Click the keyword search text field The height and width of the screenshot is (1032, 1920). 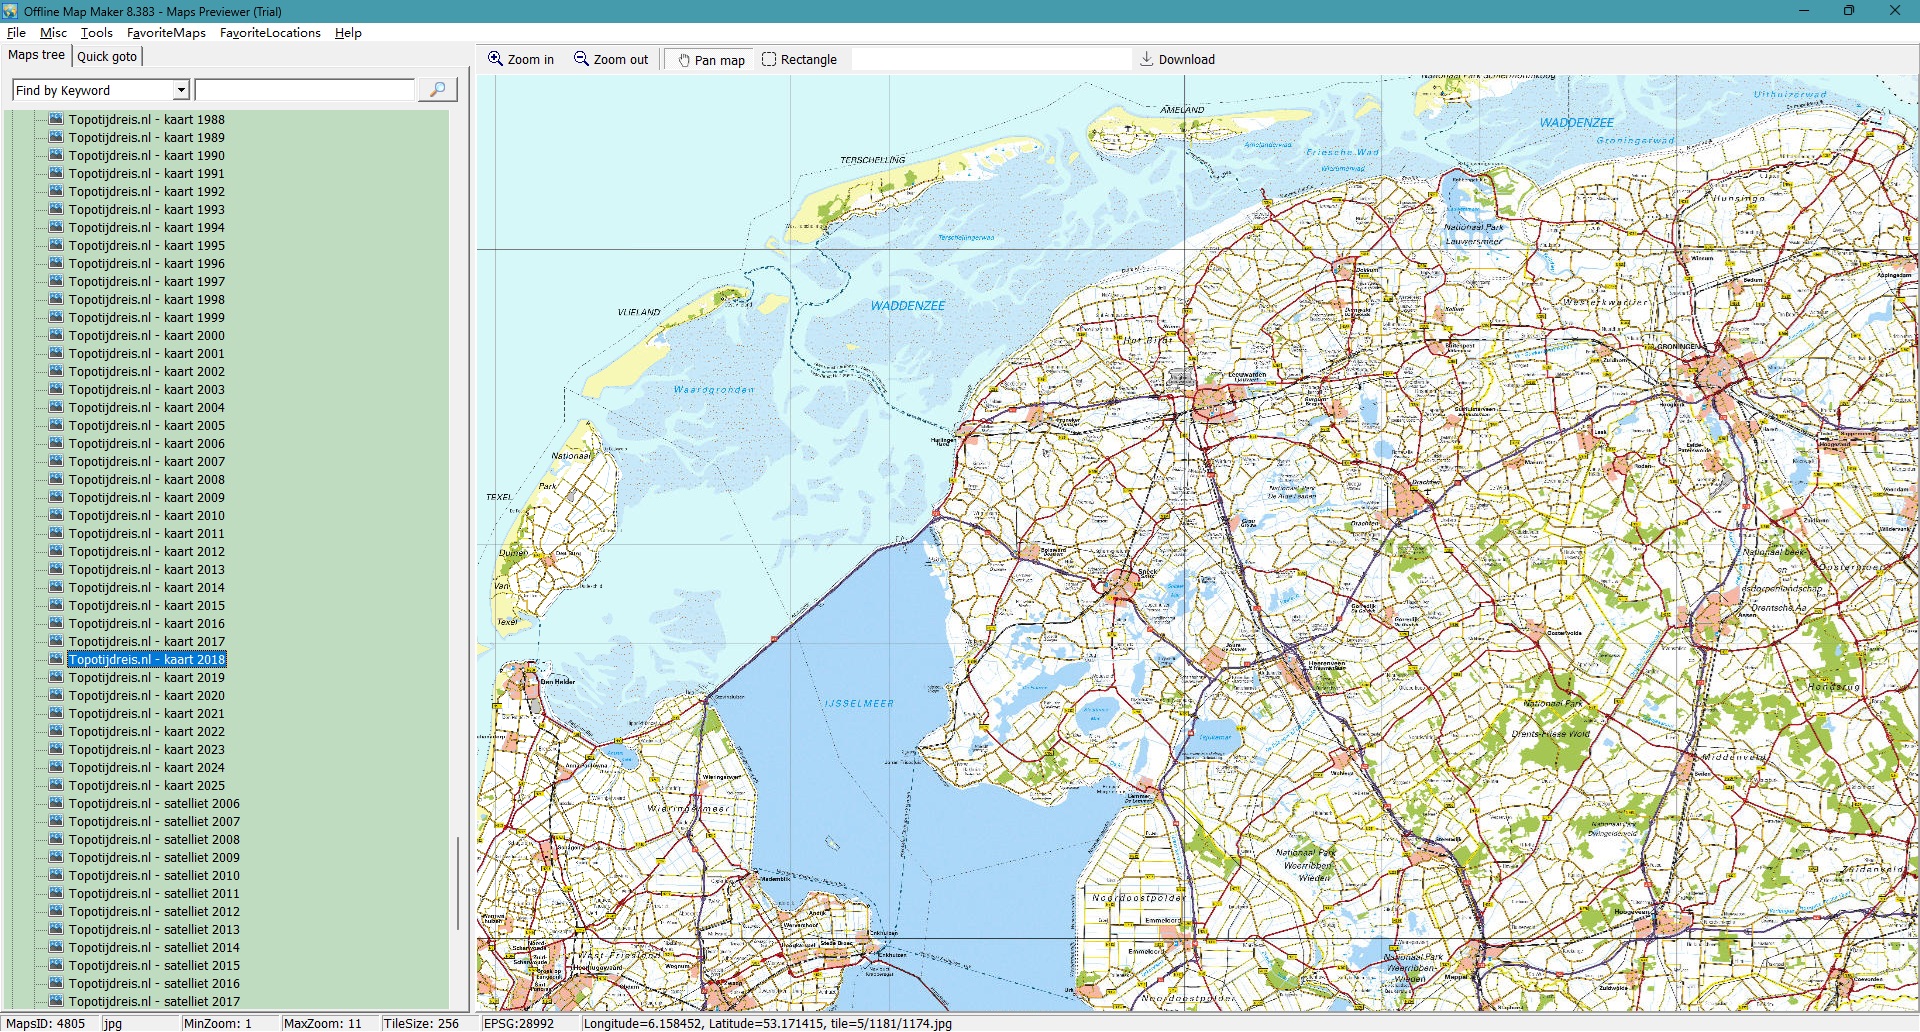pos(305,90)
